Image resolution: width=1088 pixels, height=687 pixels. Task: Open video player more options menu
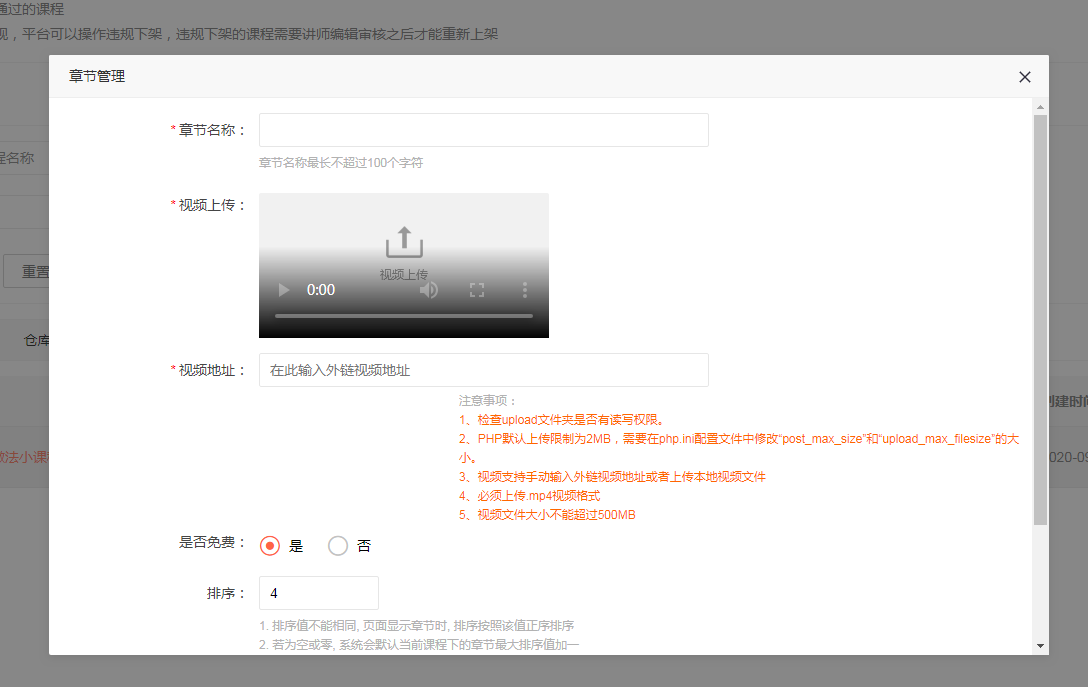(x=525, y=289)
